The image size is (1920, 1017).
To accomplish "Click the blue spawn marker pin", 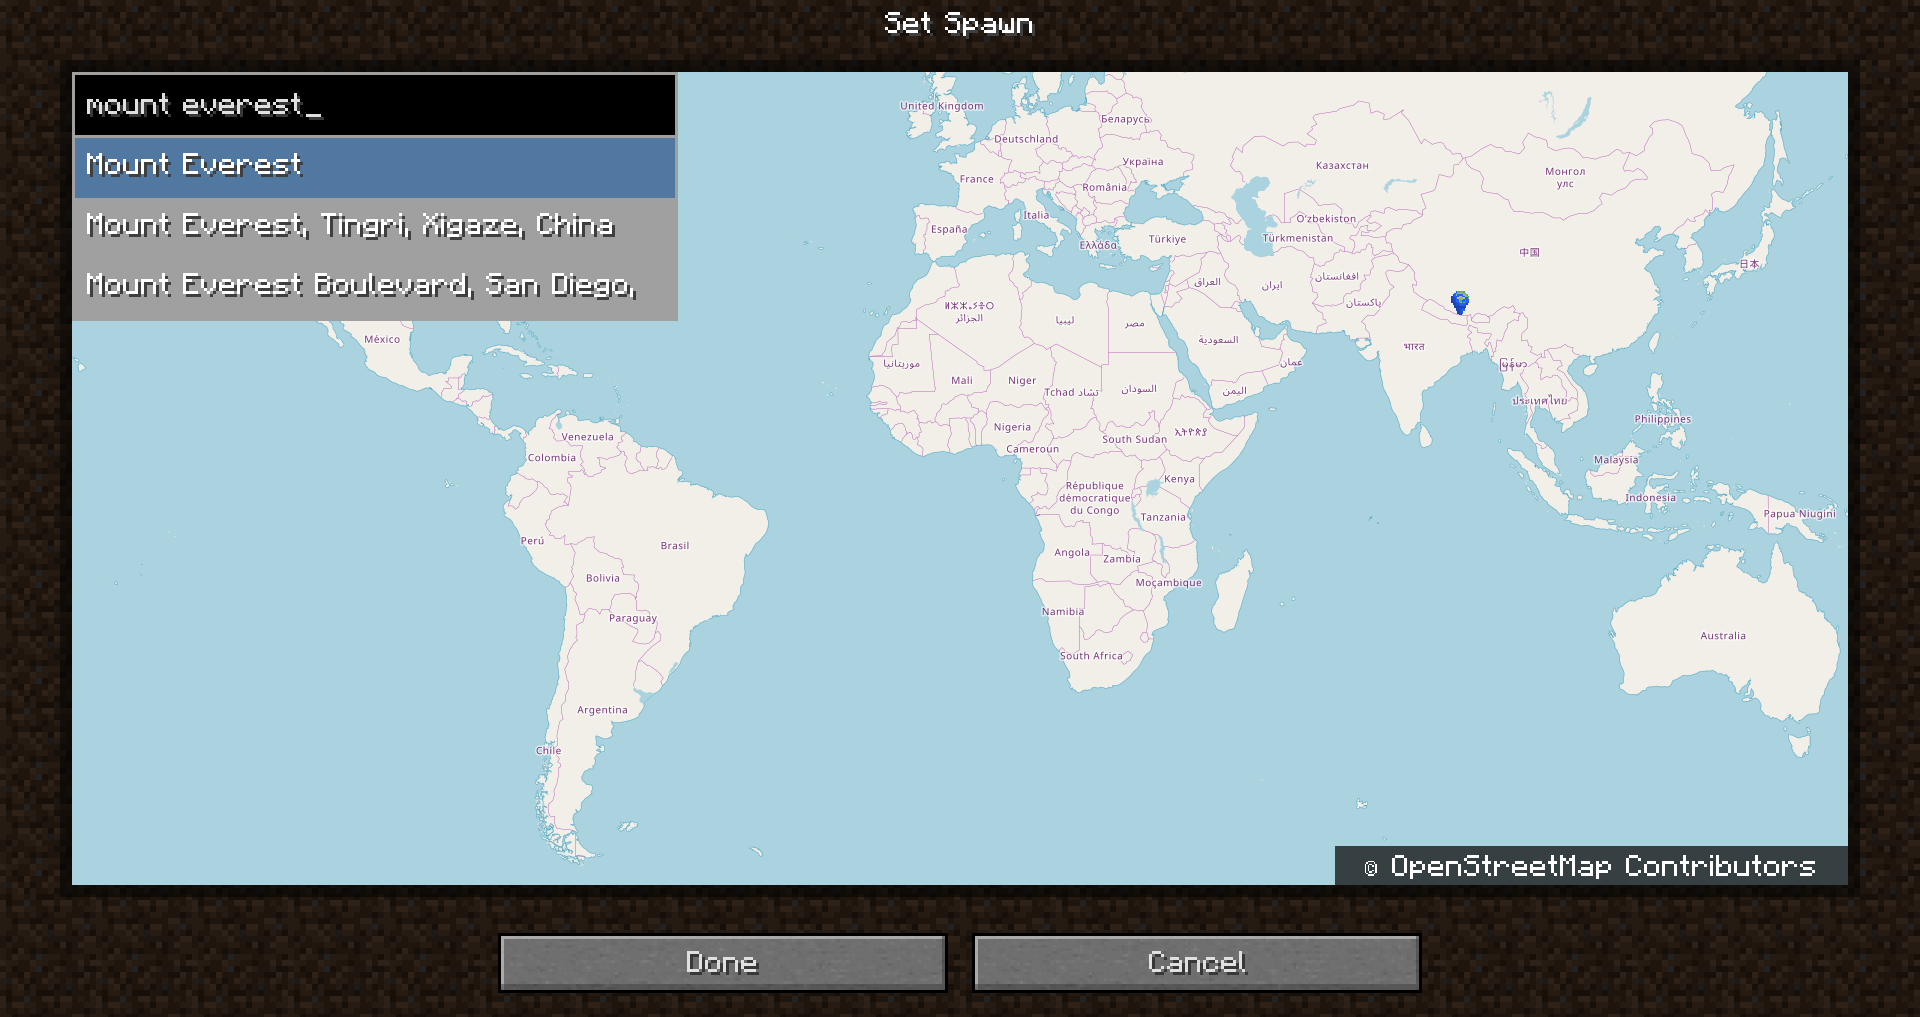I will pos(1460,302).
